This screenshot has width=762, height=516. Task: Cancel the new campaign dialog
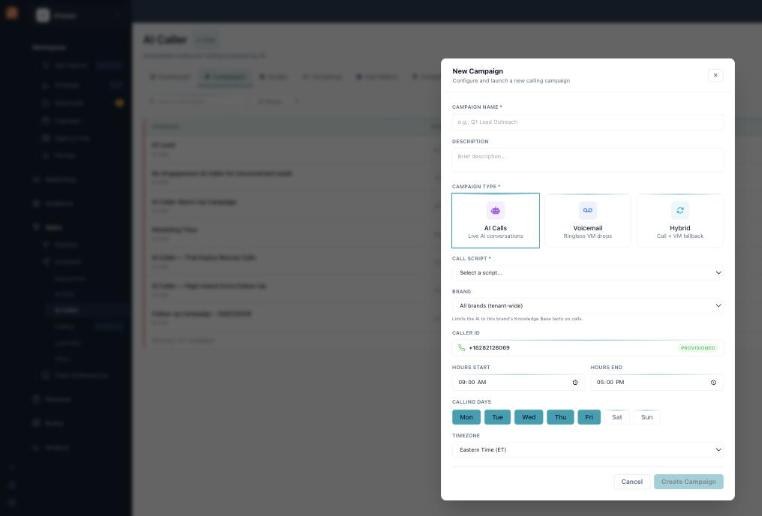(632, 482)
